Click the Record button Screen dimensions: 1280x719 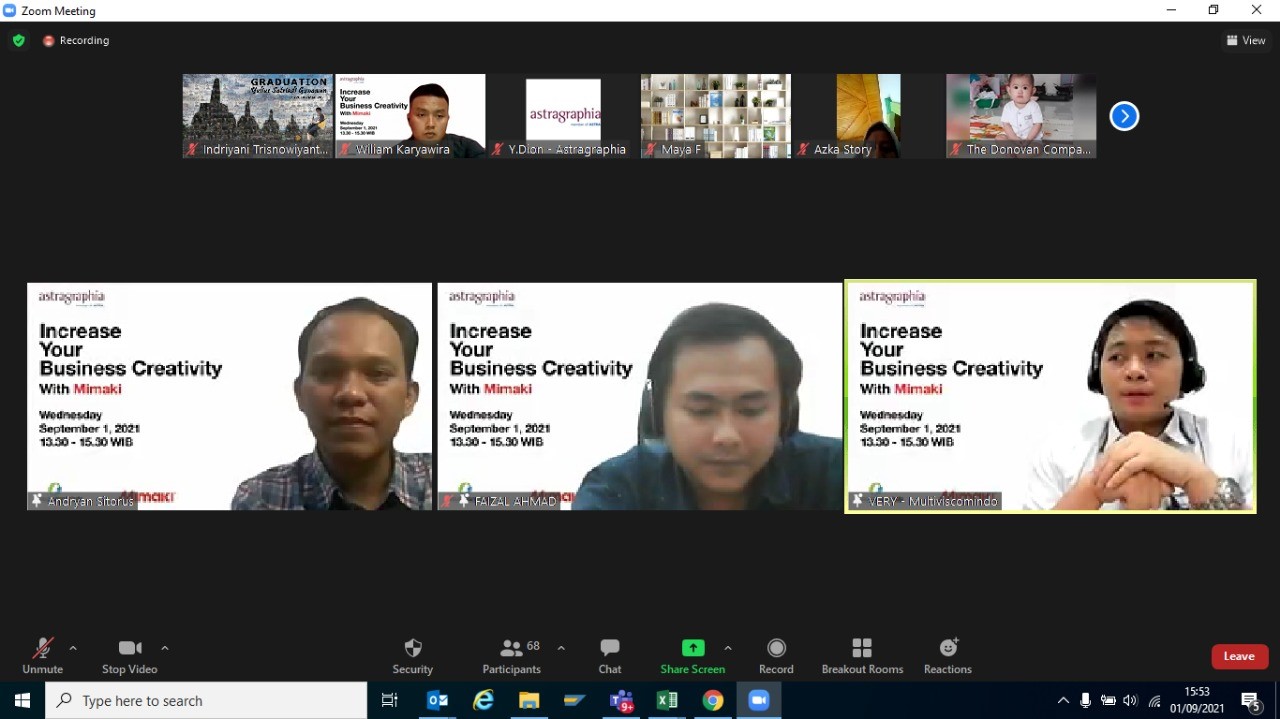click(x=776, y=656)
